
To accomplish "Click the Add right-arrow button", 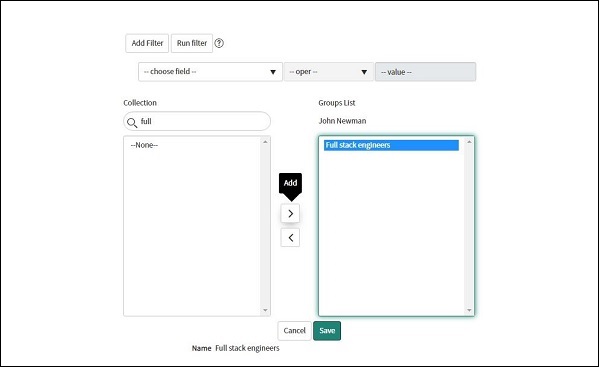I will [x=290, y=214].
